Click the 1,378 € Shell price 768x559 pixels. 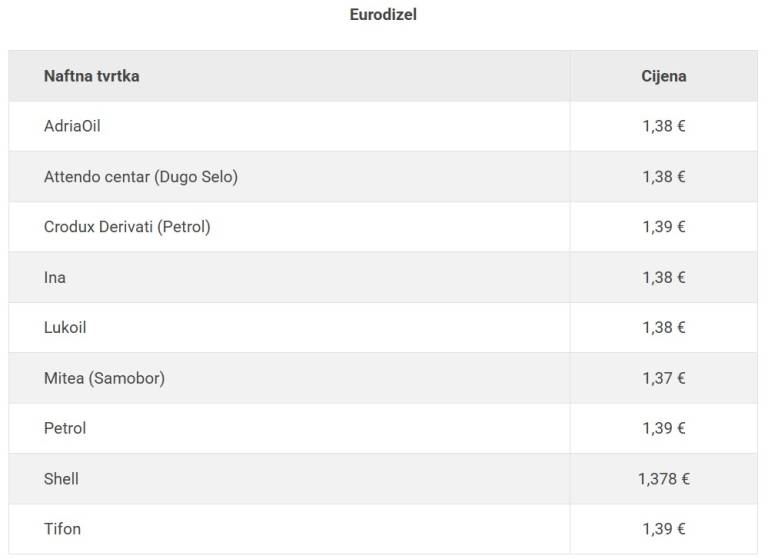pos(663,479)
